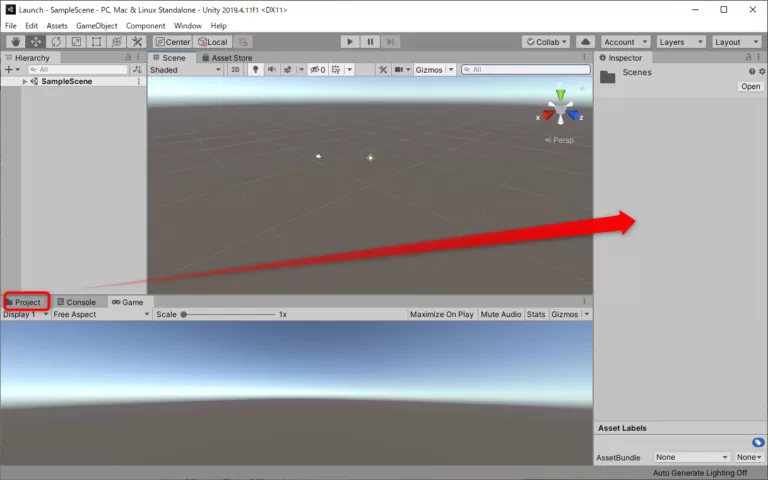
Task: Toggle hidden objects visibility counter
Action: coord(318,70)
